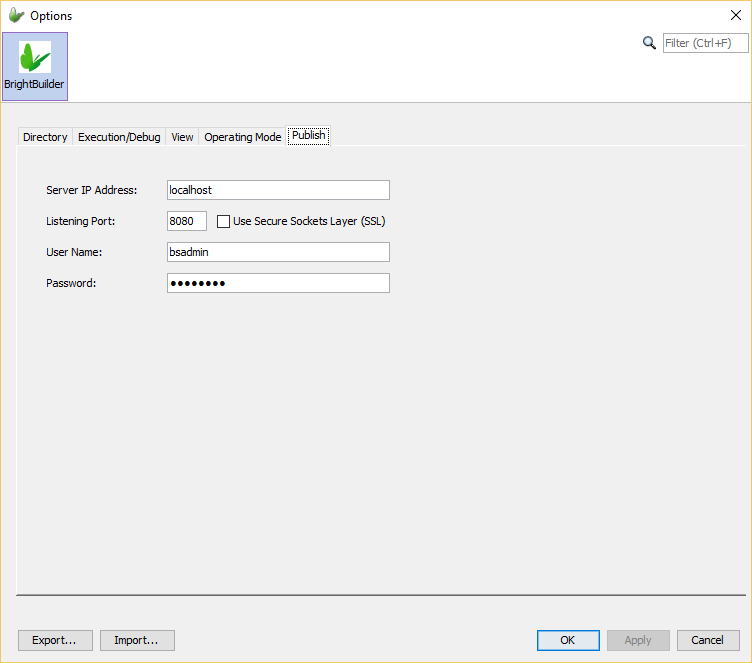Click into the Password field
This screenshot has width=752, height=663.
click(278, 283)
